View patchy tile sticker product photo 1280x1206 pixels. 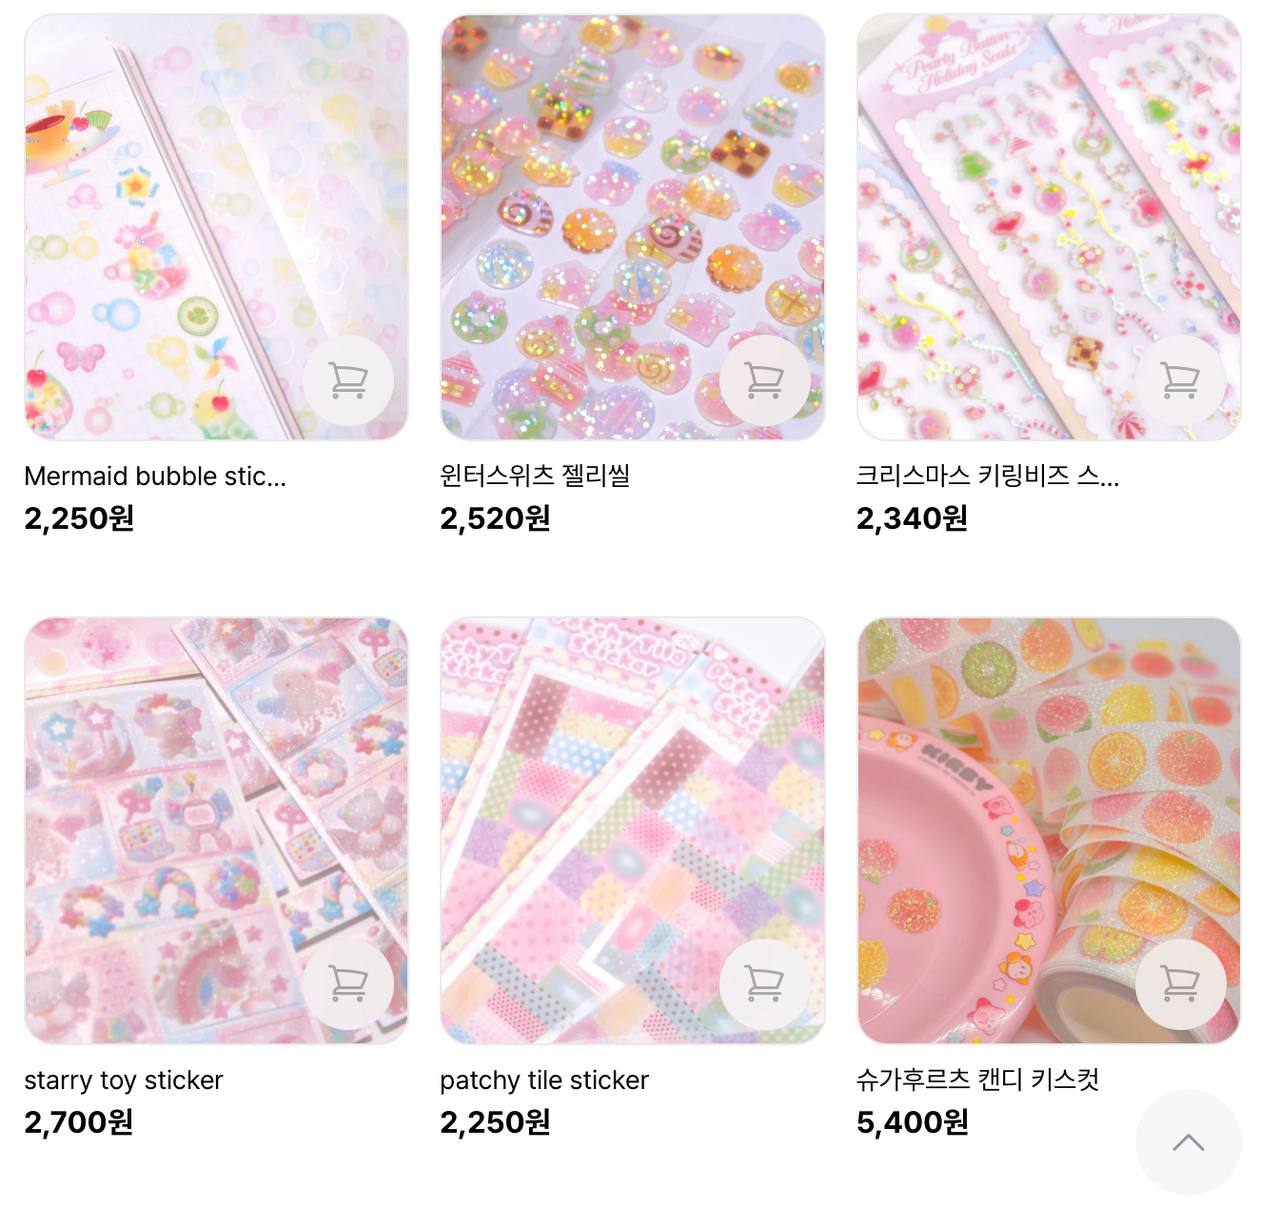(x=633, y=831)
